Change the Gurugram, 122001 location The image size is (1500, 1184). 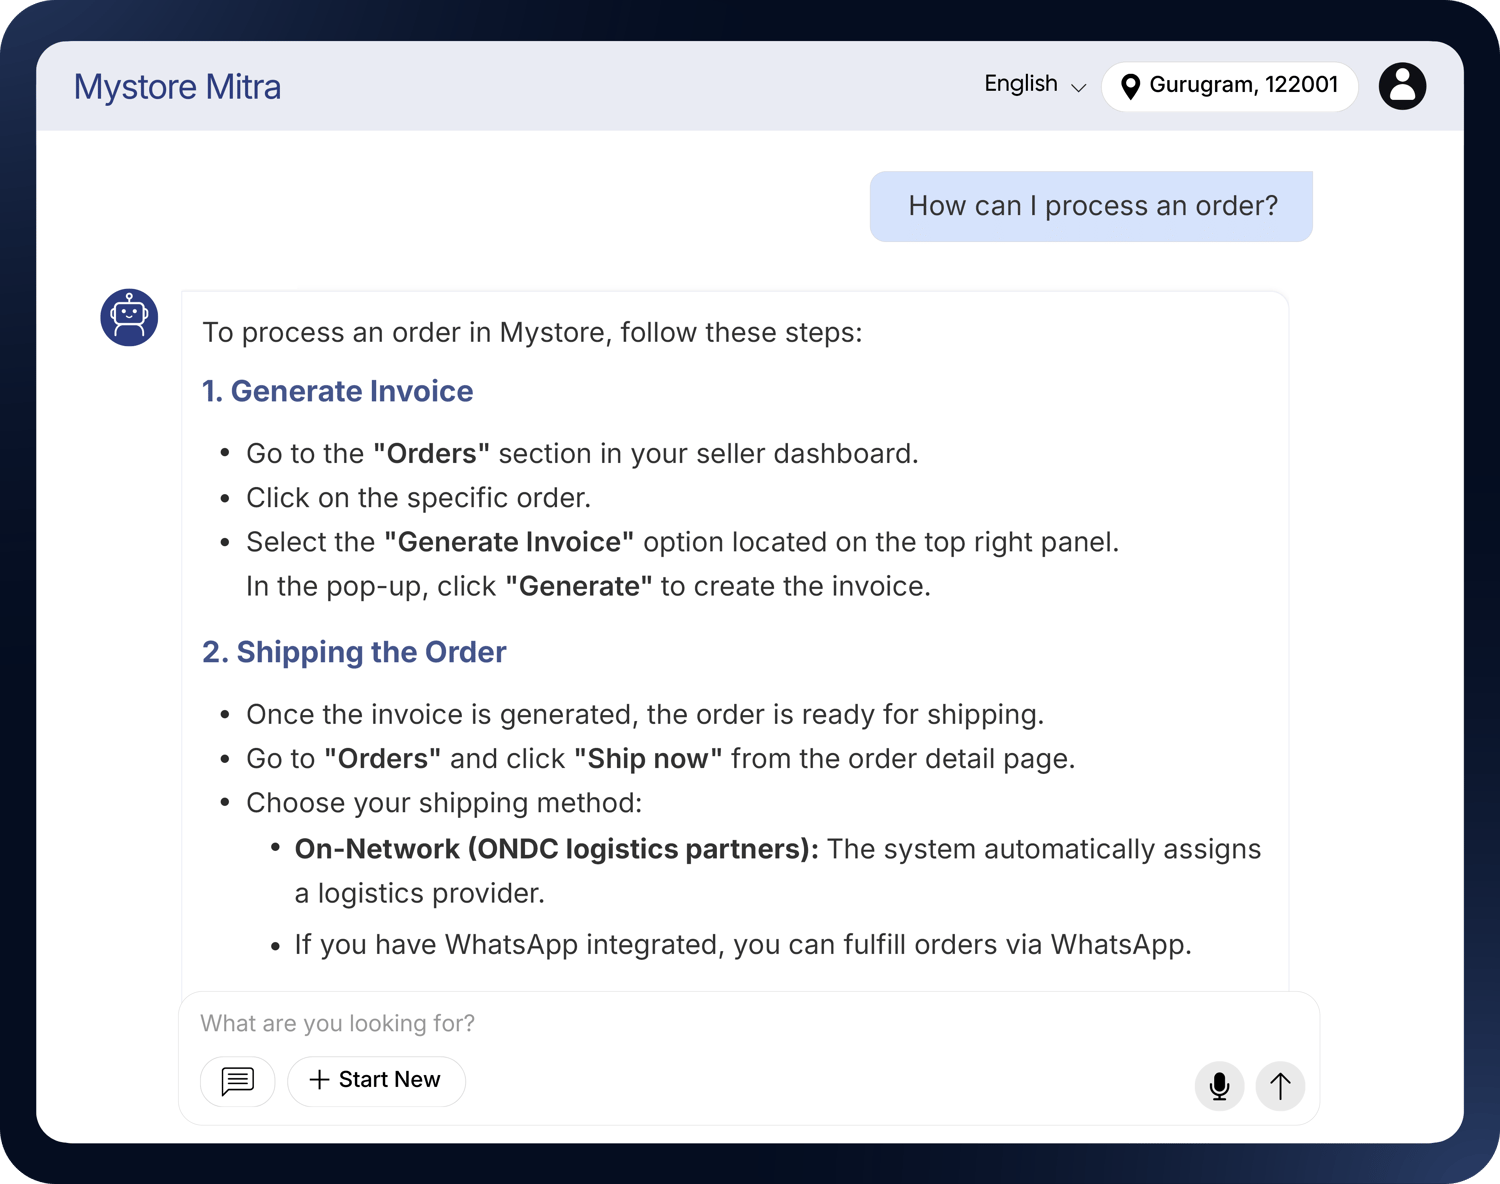pyautogui.click(x=1242, y=85)
